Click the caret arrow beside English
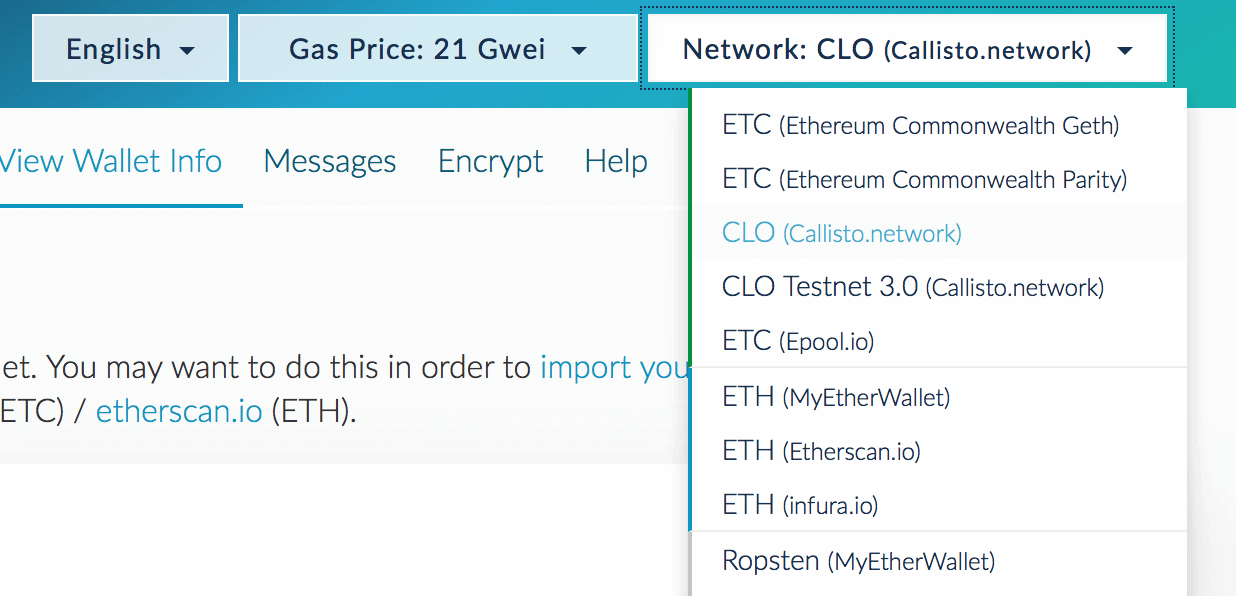 [187, 50]
